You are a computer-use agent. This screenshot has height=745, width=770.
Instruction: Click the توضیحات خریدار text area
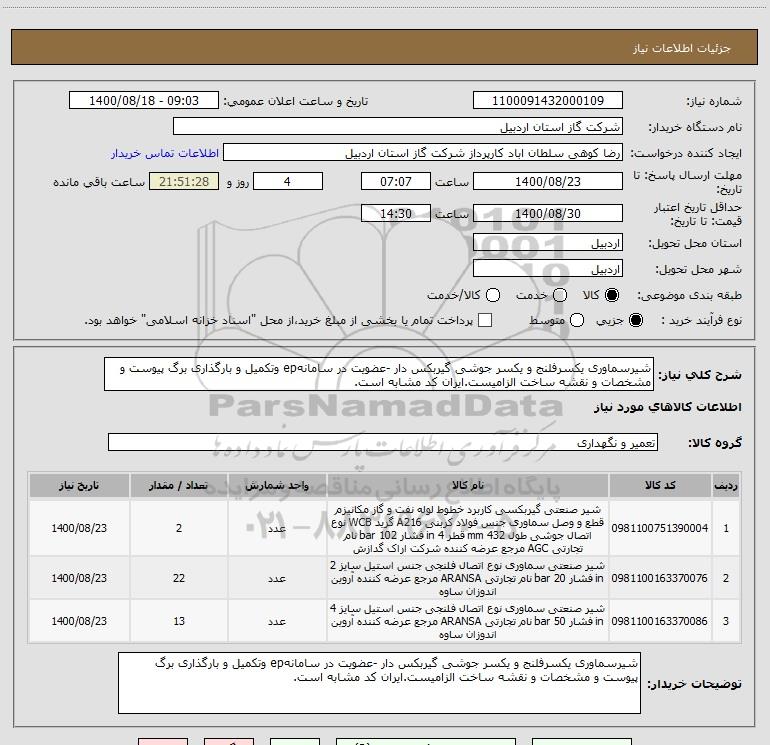pyautogui.click(x=379, y=683)
